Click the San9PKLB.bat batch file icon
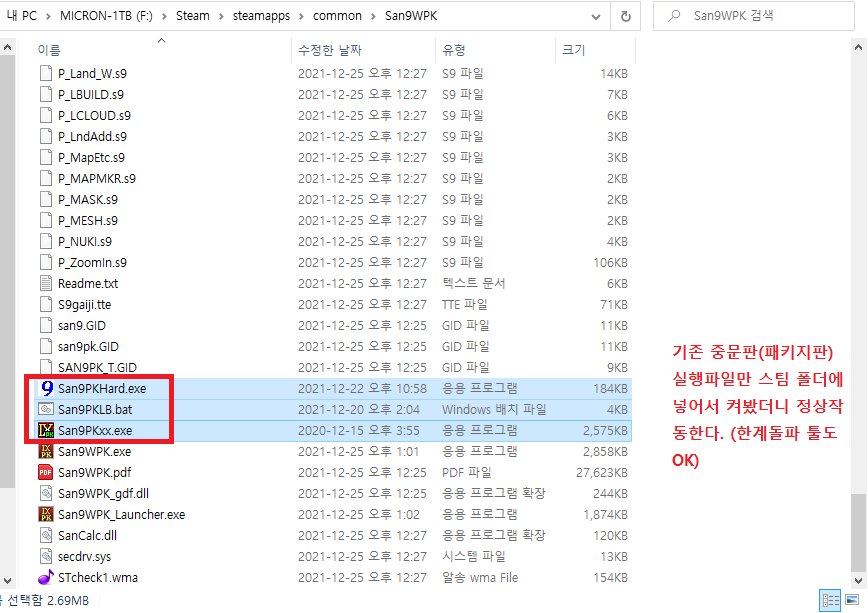This screenshot has width=868, height=613. [46, 409]
